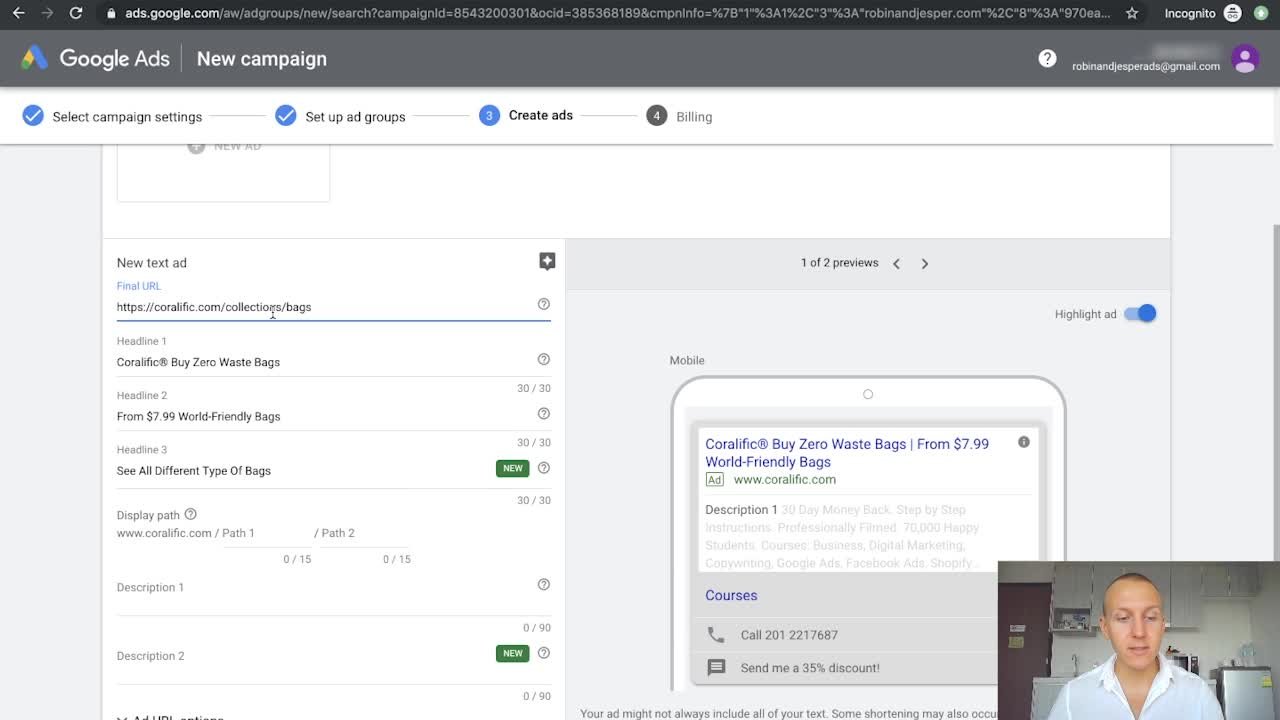Bookmark this page with the star icon
Screen dimensions: 1280x720
[x=1132, y=13]
